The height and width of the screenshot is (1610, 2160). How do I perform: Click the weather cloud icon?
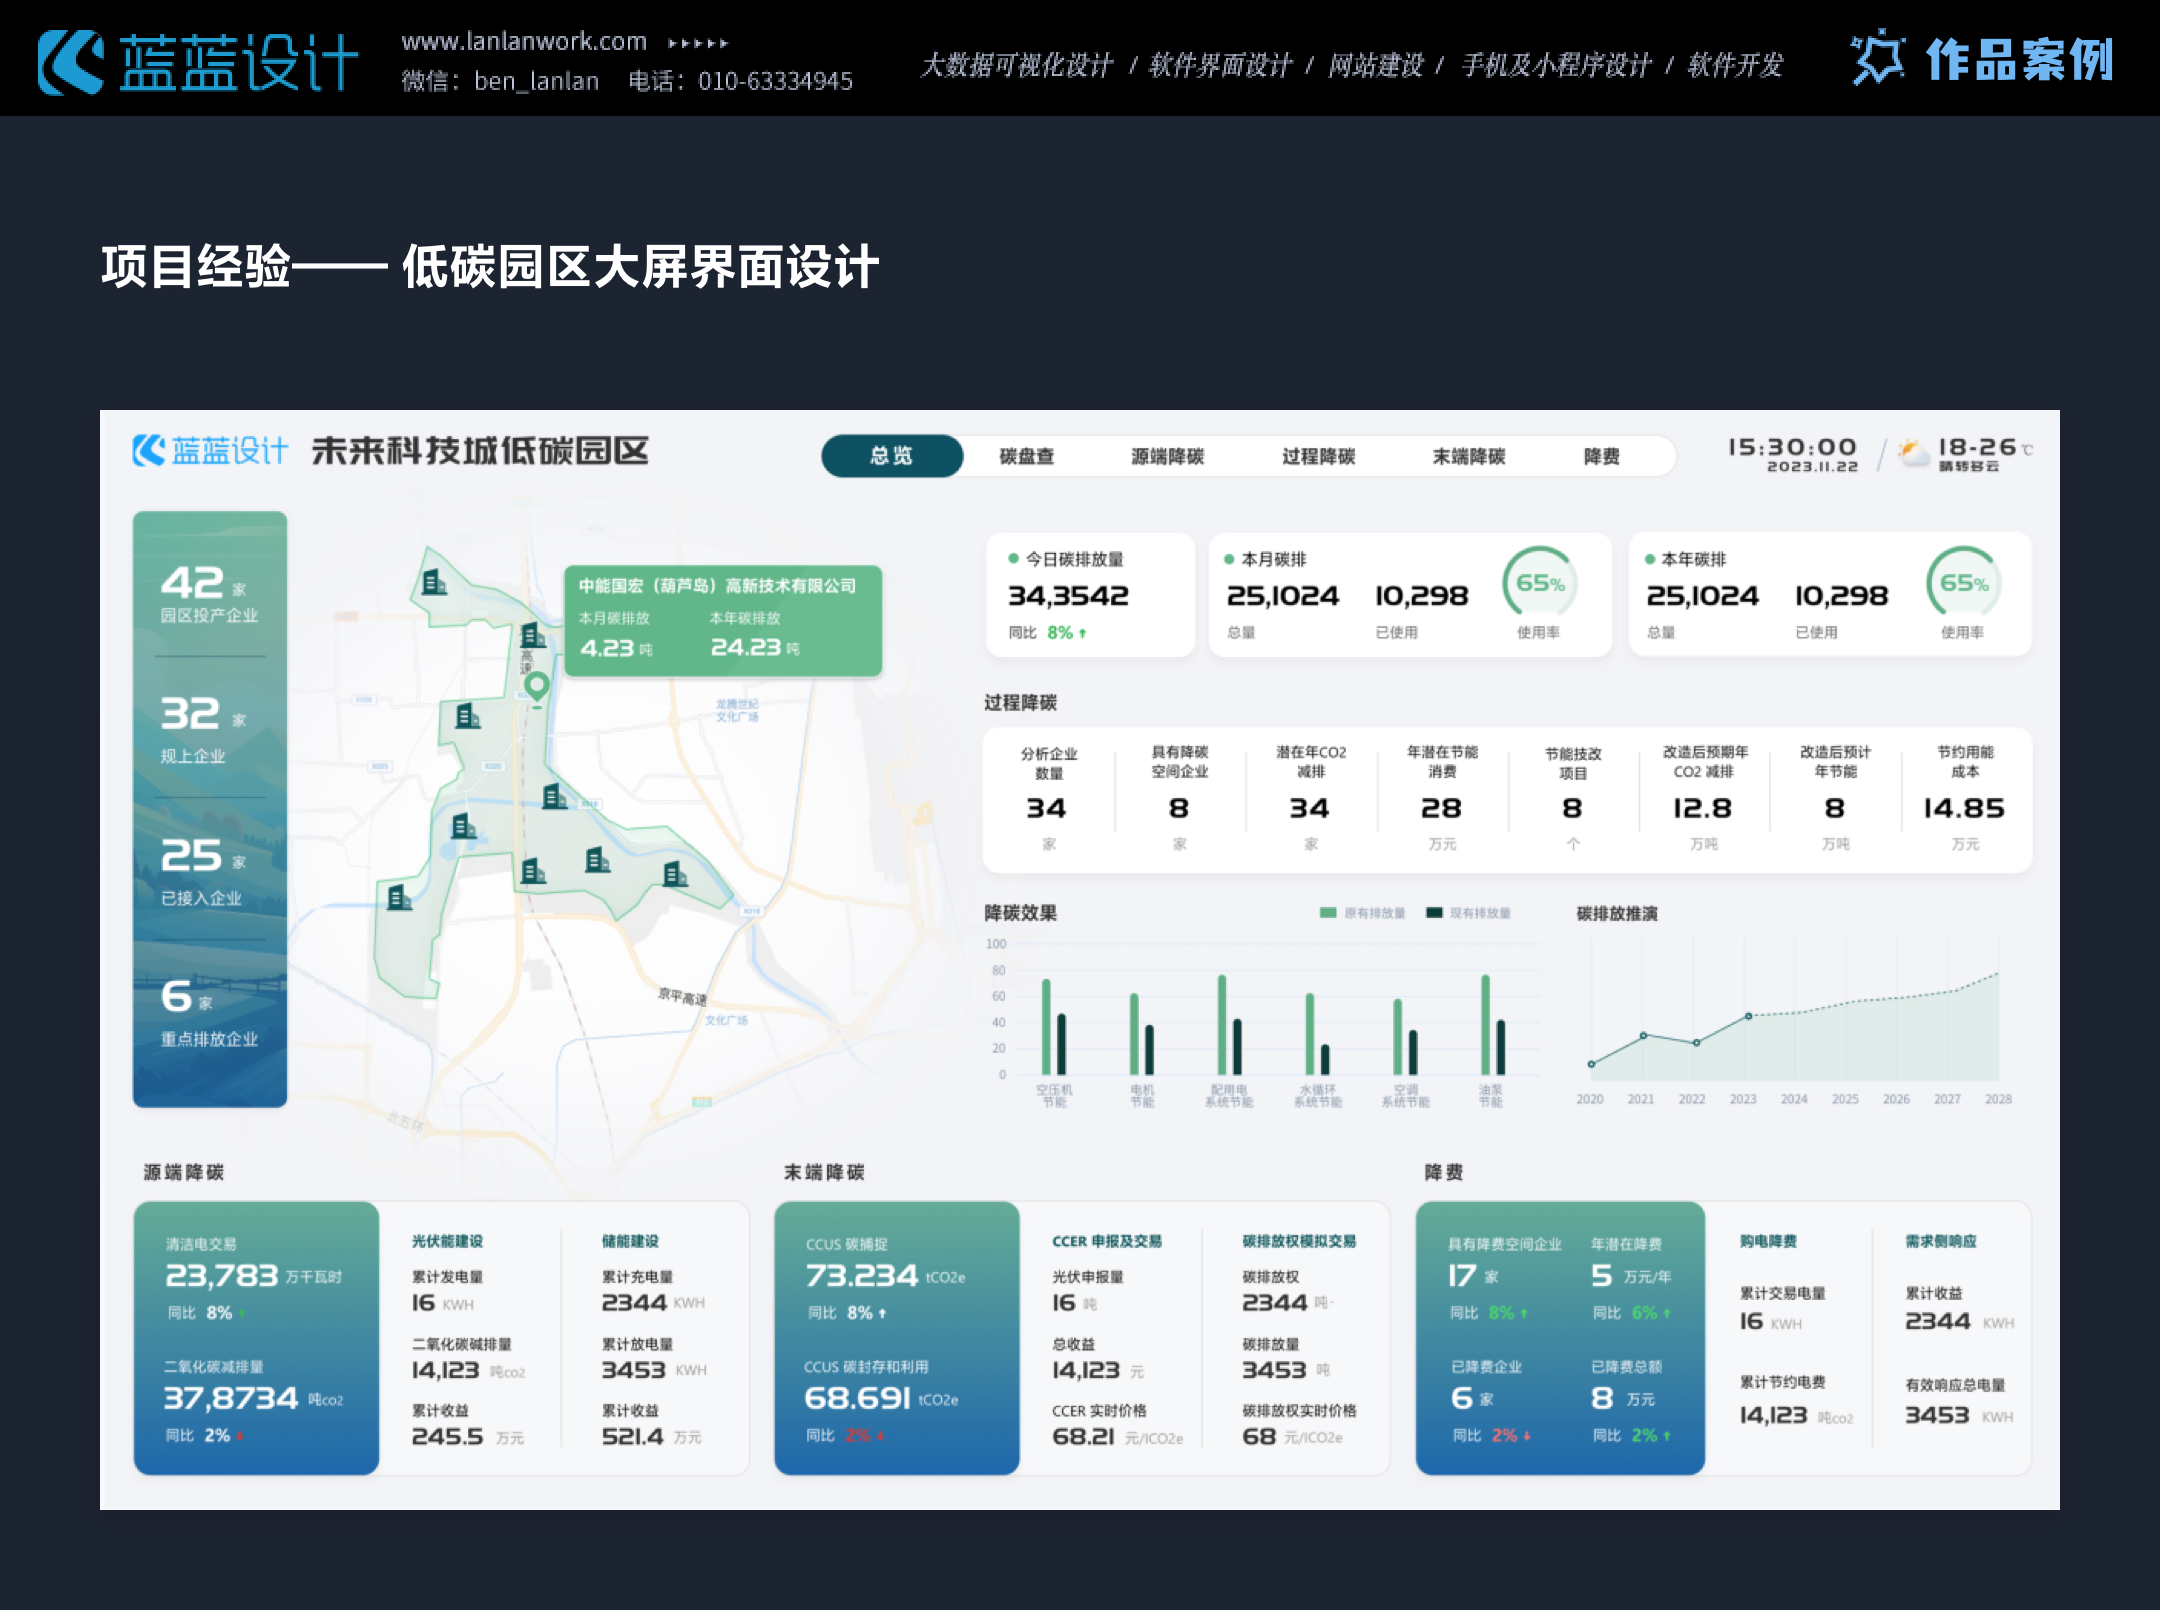1913,453
